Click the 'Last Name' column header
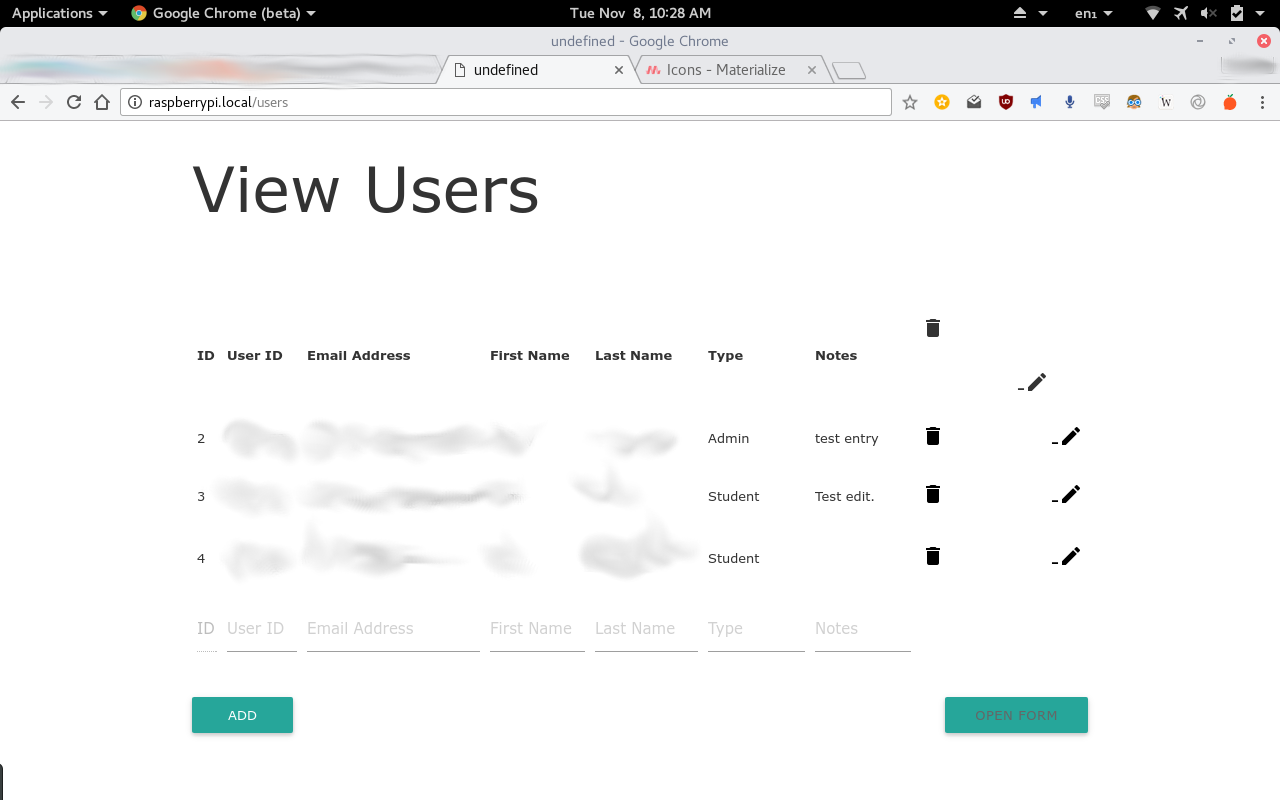The image size is (1280, 800). (x=633, y=355)
